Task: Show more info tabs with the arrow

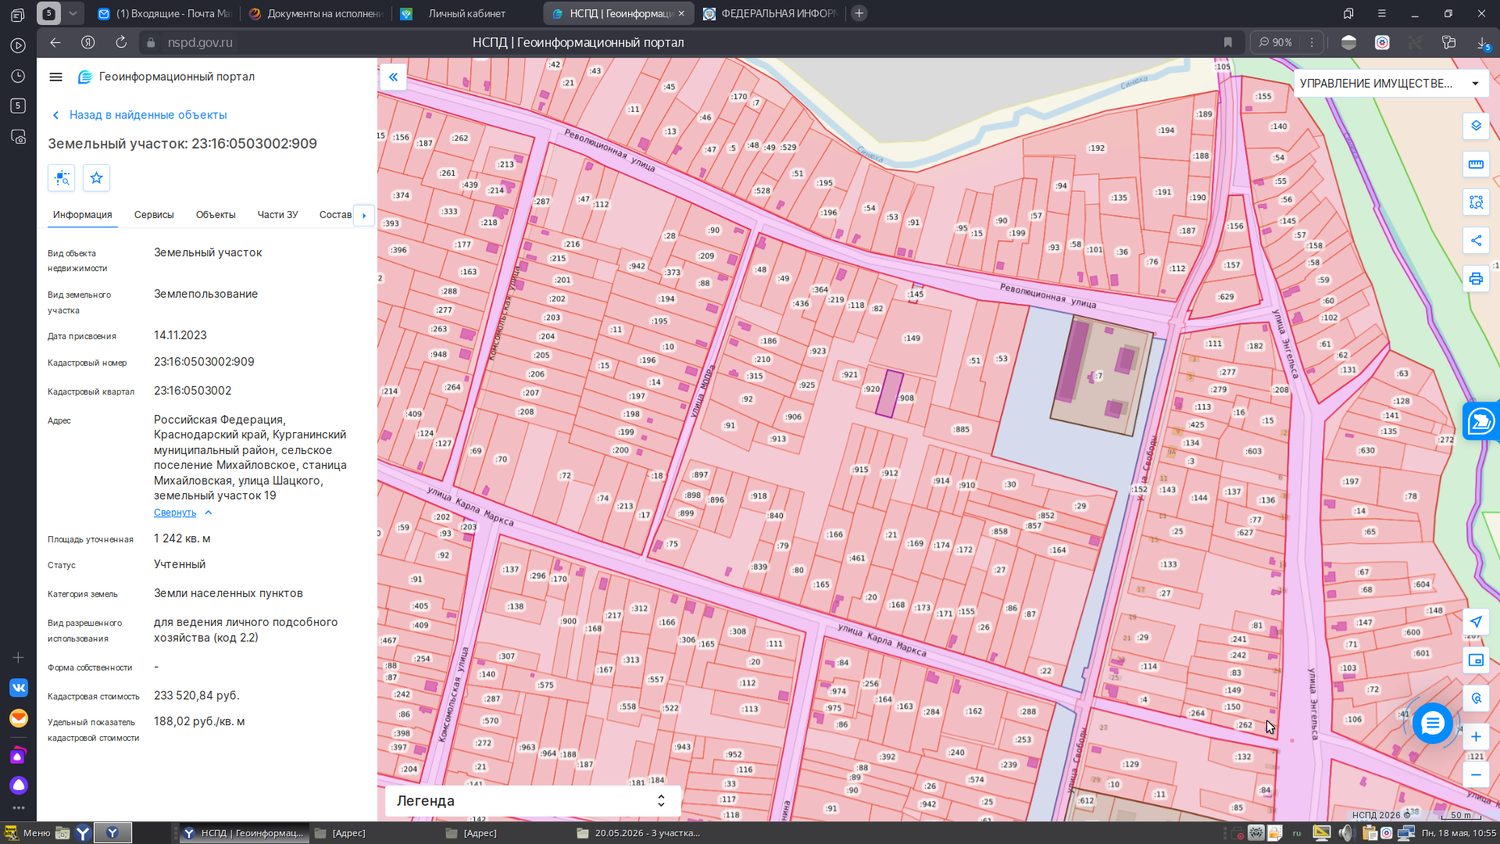Action: pos(364,215)
